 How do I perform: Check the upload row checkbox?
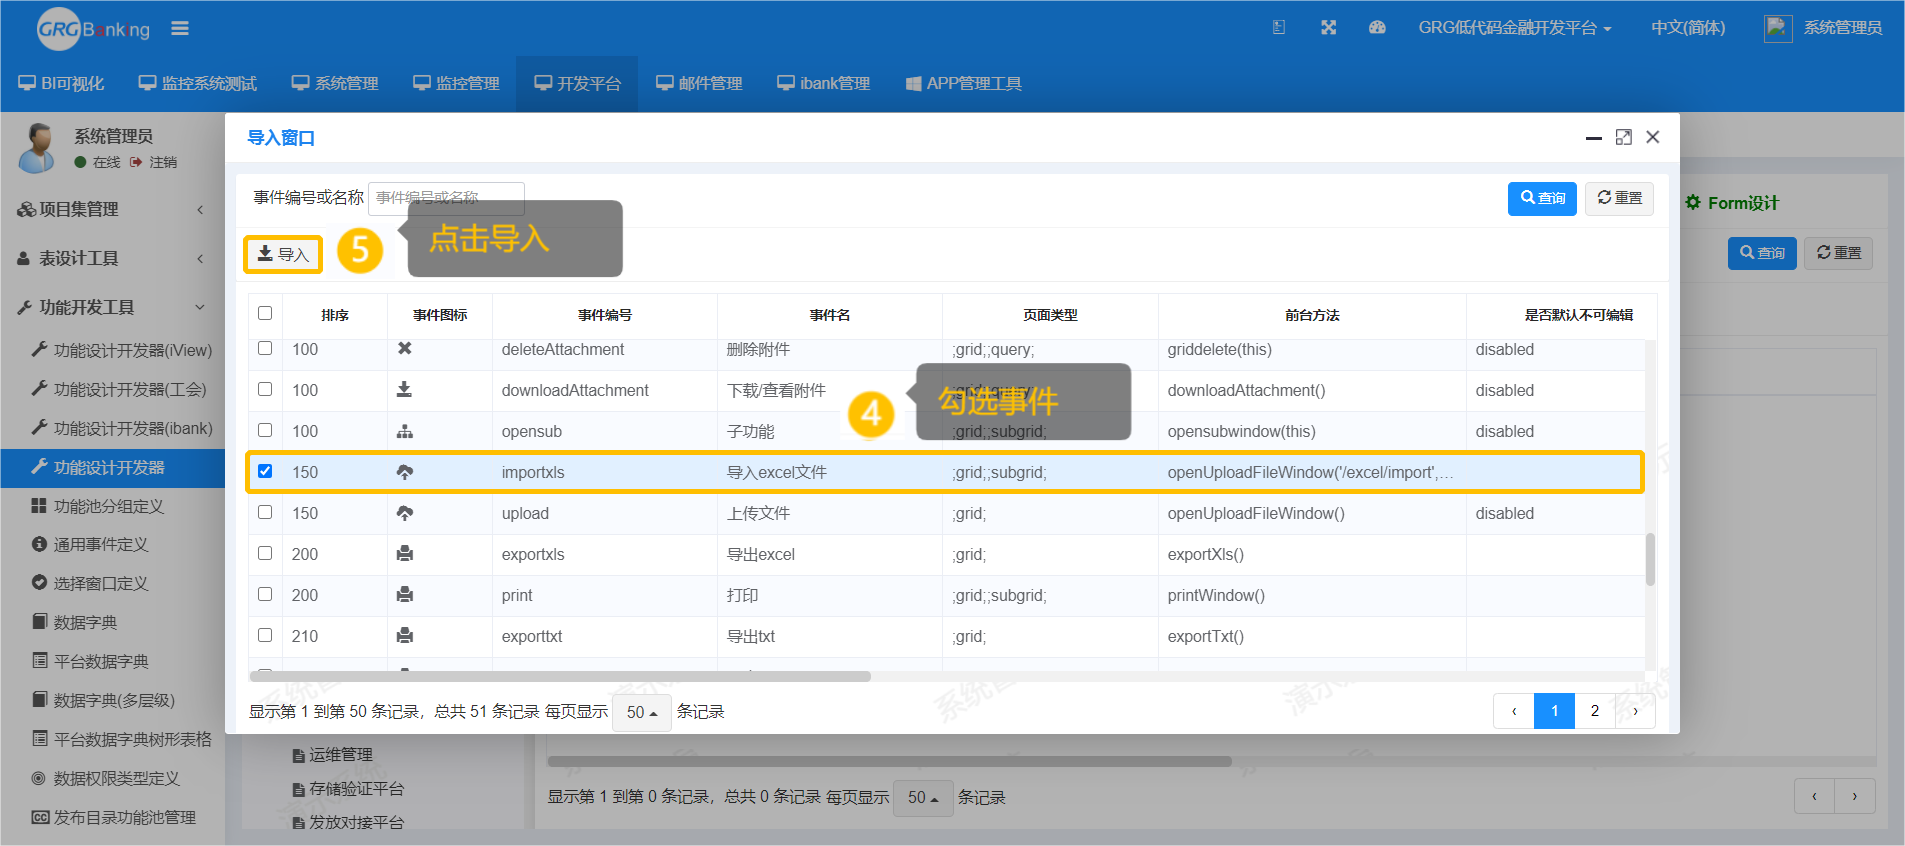pos(265,512)
